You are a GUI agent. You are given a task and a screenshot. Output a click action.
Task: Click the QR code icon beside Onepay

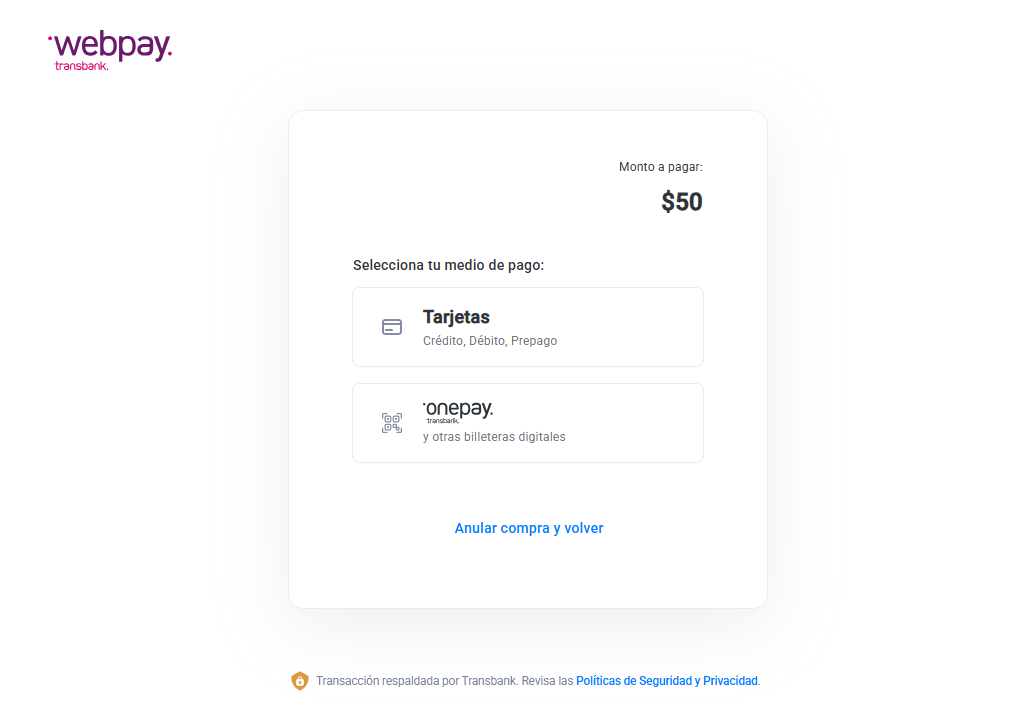(392, 422)
